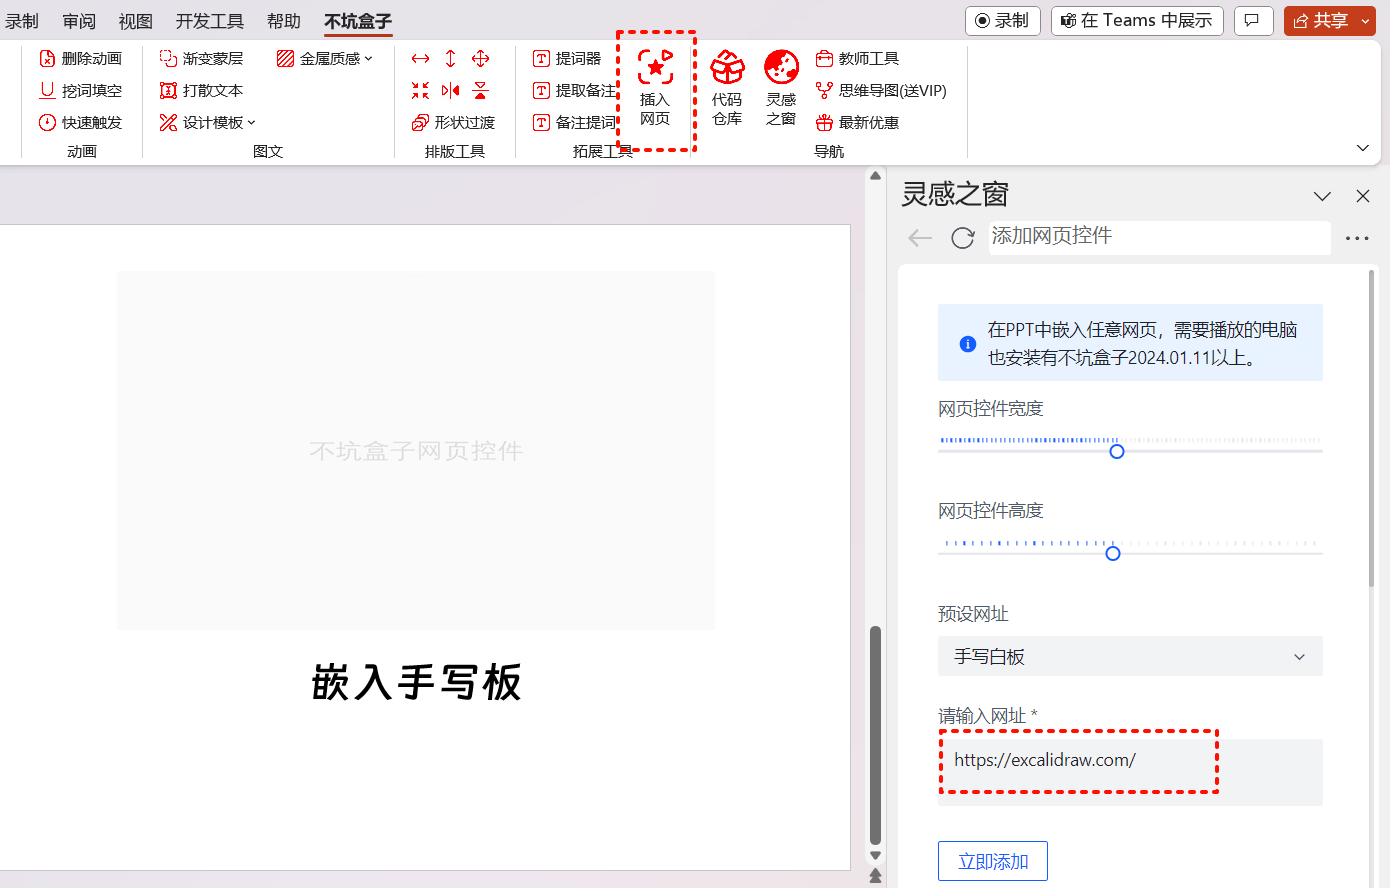
Task: Switch to the 开发工具 ribbon tab
Action: tap(210, 21)
